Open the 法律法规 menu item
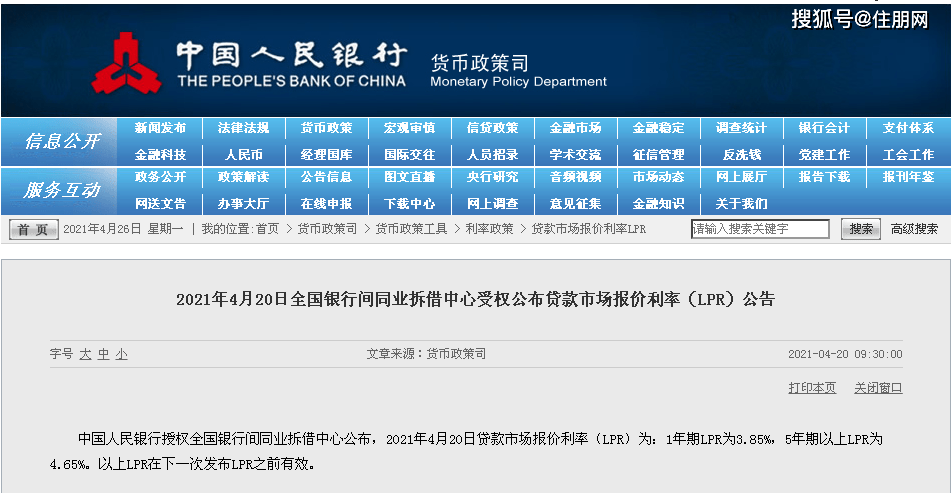The width and height of the screenshot is (952, 493). pyautogui.click(x=243, y=128)
